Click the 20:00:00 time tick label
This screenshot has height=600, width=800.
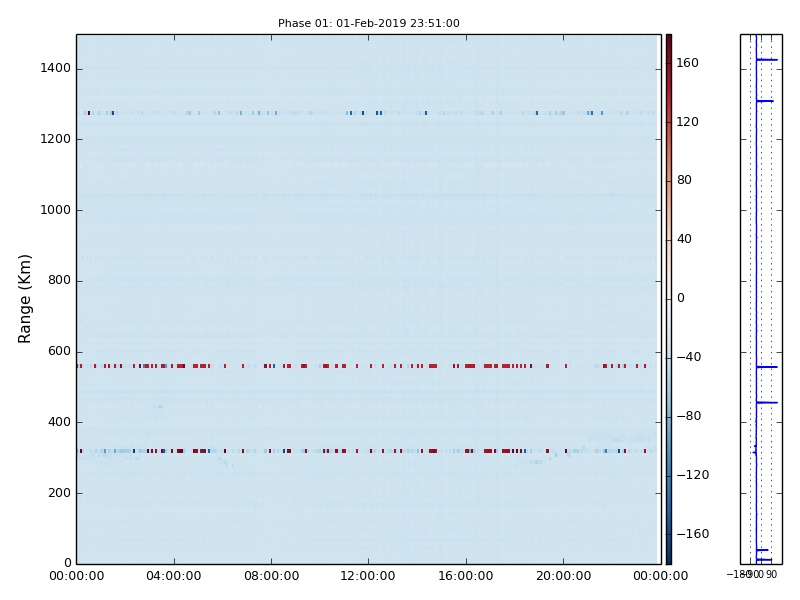coord(563,576)
